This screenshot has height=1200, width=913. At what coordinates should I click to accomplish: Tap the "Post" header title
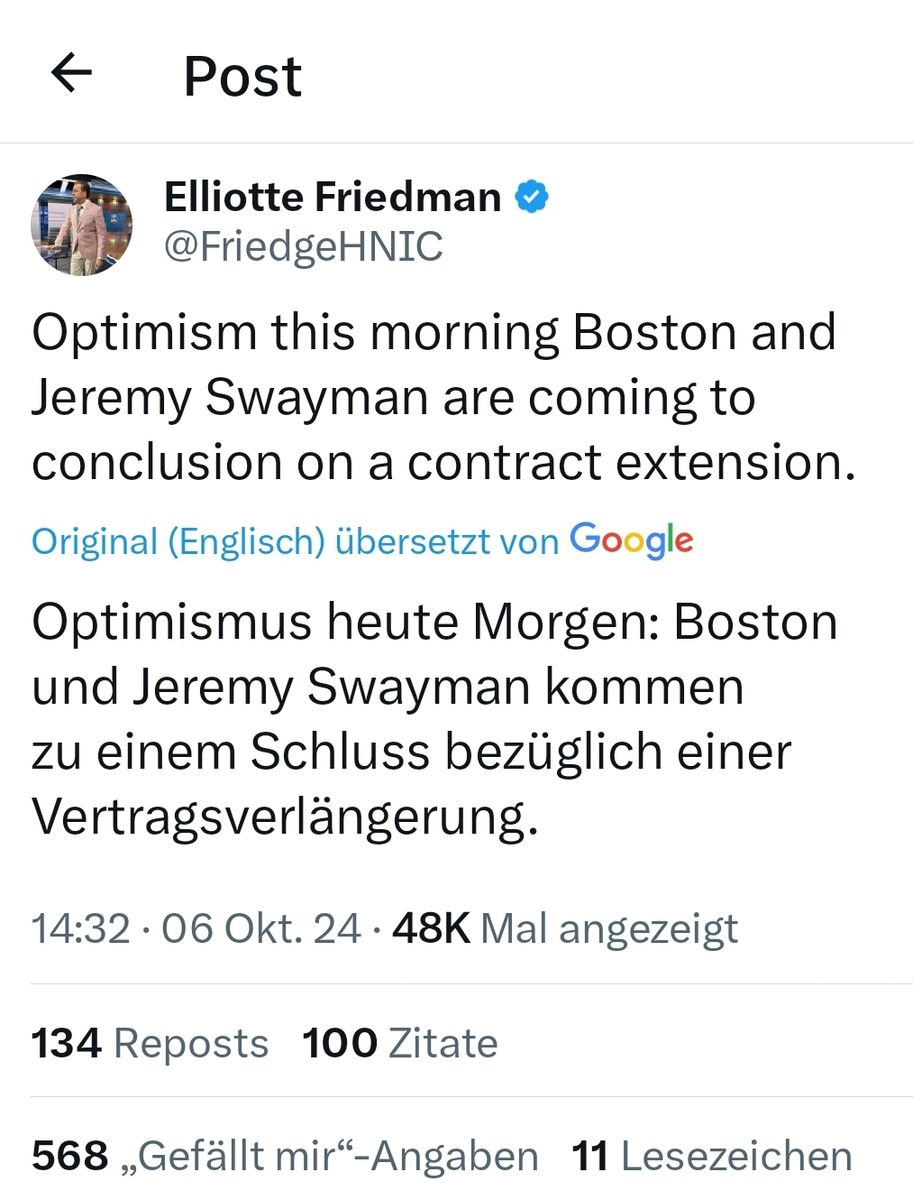(x=243, y=76)
